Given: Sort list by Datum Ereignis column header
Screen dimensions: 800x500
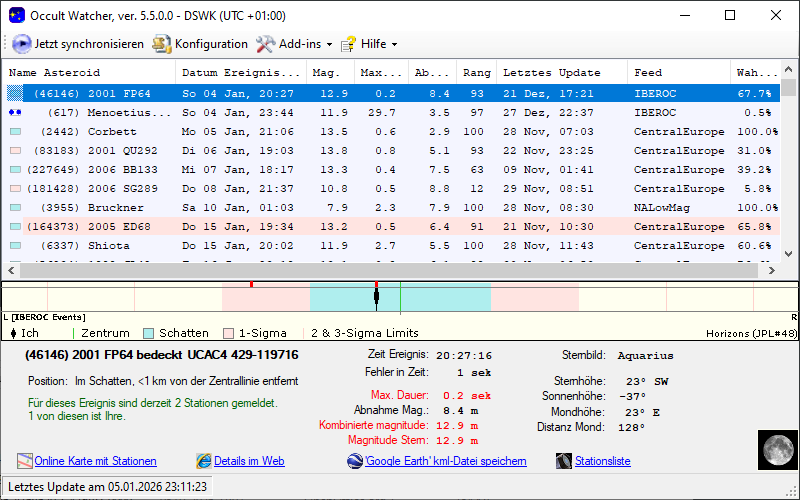Looking at the screenshot, I should click(240, 73).
